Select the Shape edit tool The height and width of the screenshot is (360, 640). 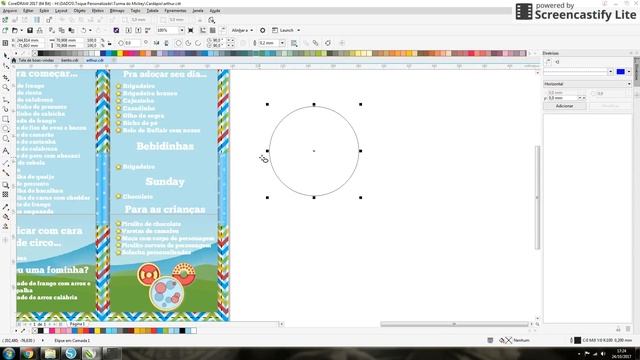6,66
